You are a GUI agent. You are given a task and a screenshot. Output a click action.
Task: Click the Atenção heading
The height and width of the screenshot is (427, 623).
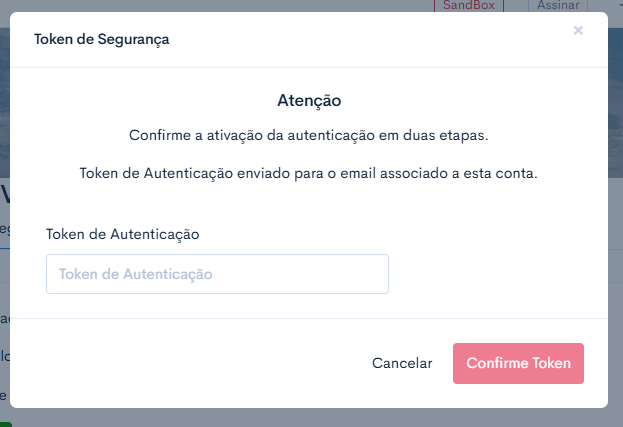click(x=309, y=100)
